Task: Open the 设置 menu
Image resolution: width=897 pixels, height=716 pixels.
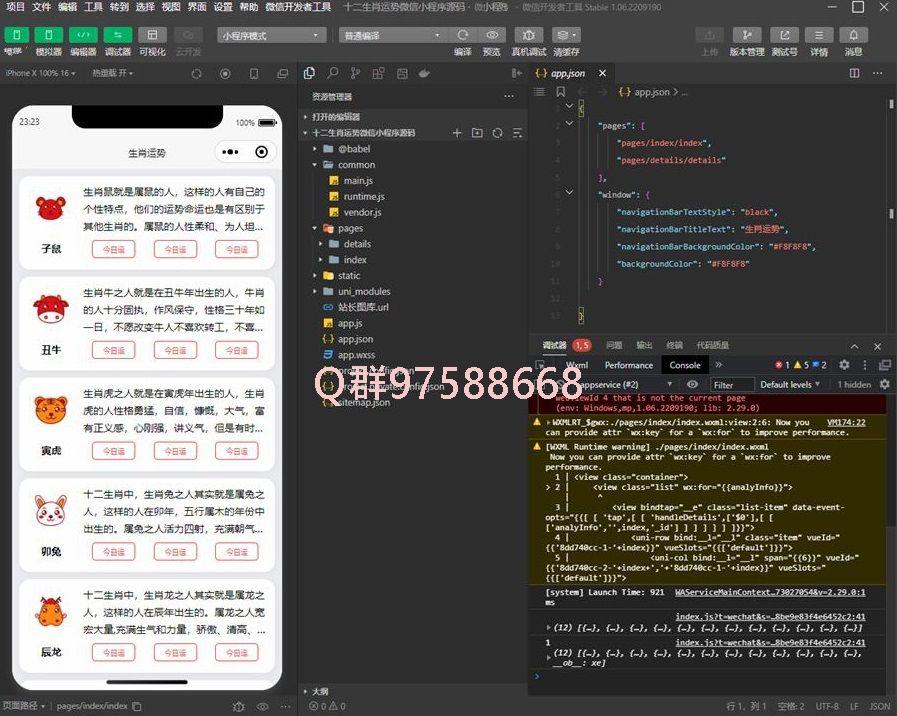Action: click(223, 7)
